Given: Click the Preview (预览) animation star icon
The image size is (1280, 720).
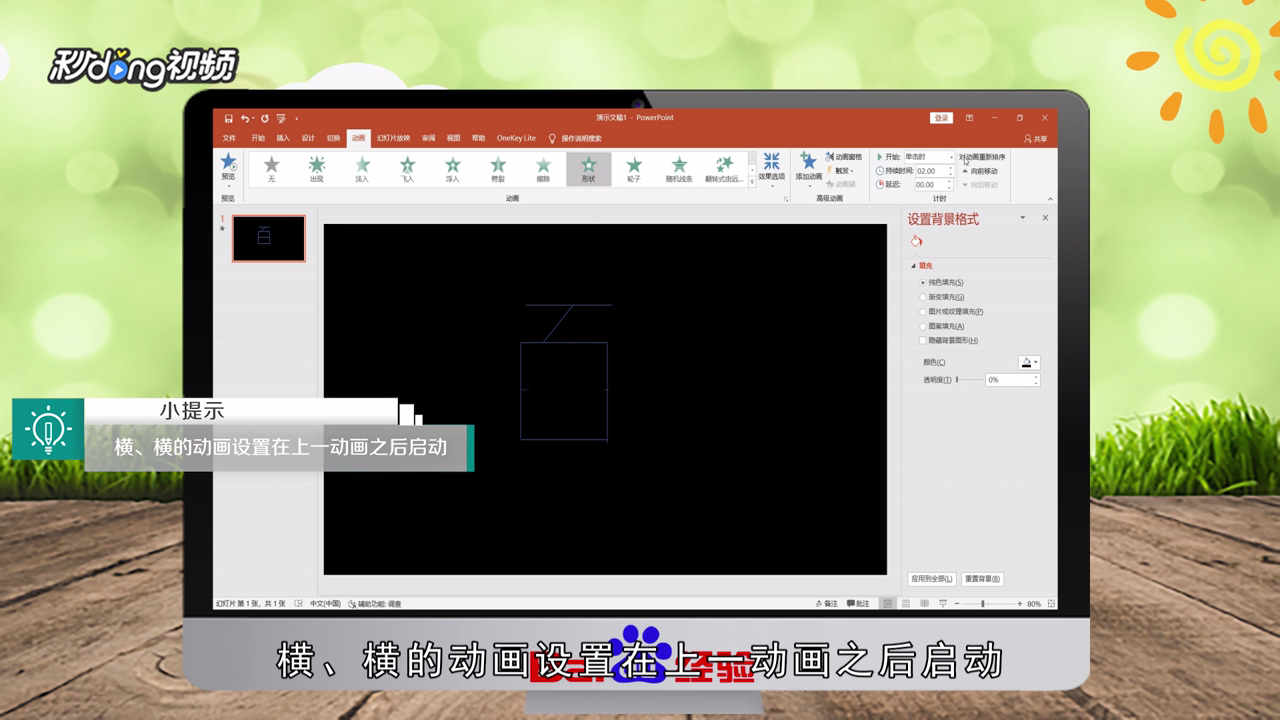Looking at the screenshot, I should coord(228,162).
